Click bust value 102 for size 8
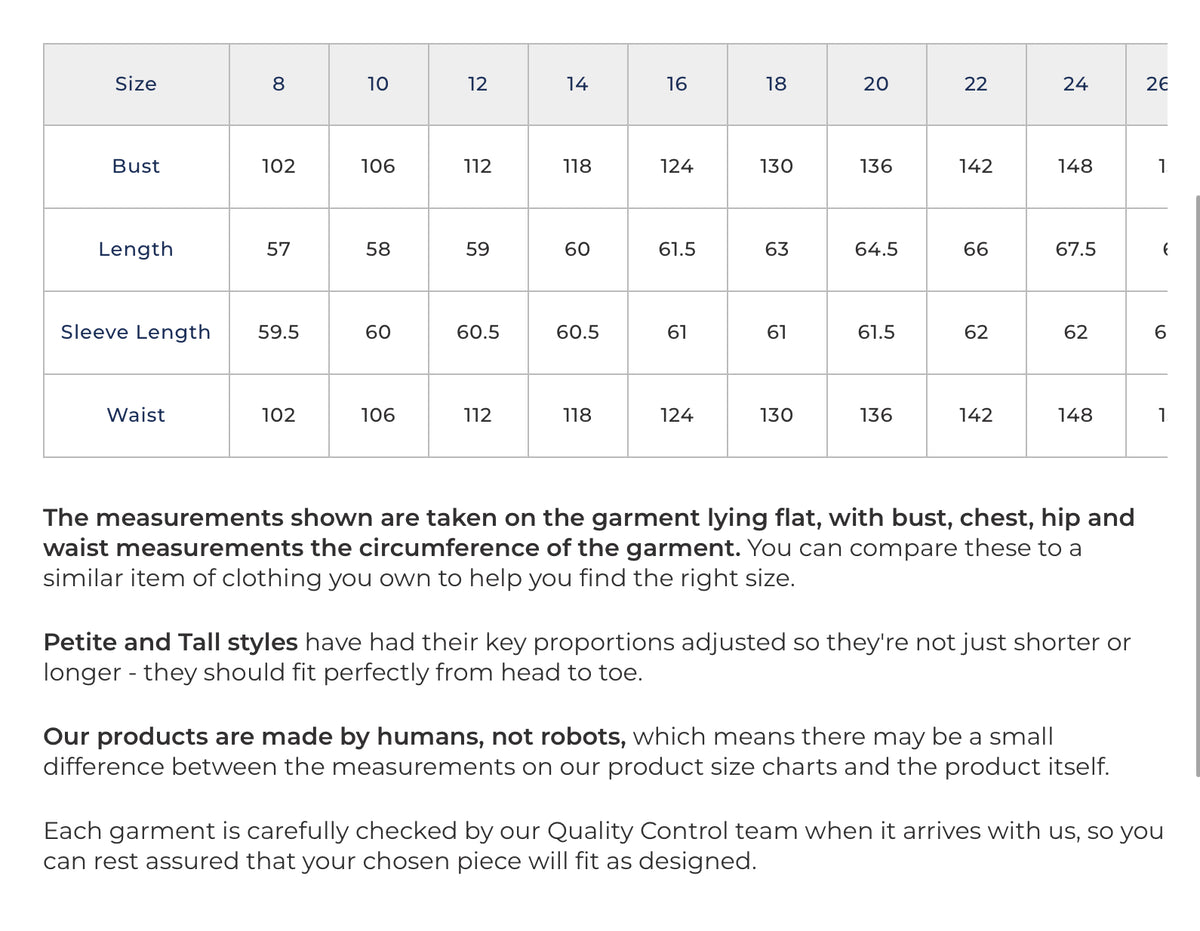This screenshot has width=1200, height=931. [279, 167]
